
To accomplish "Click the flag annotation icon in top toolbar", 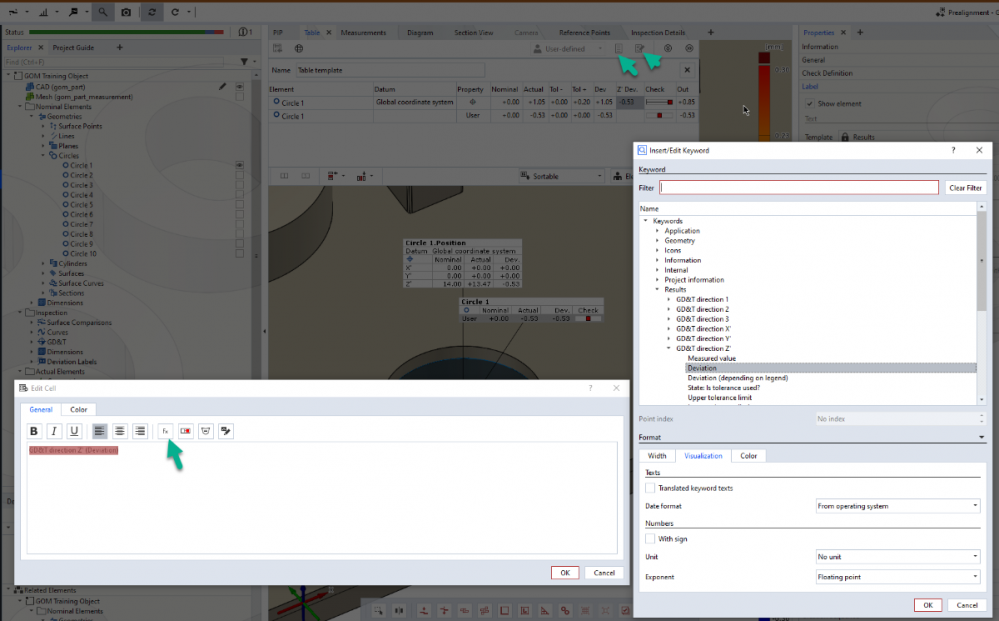I will pyautogui.click(x=73, y=12).
